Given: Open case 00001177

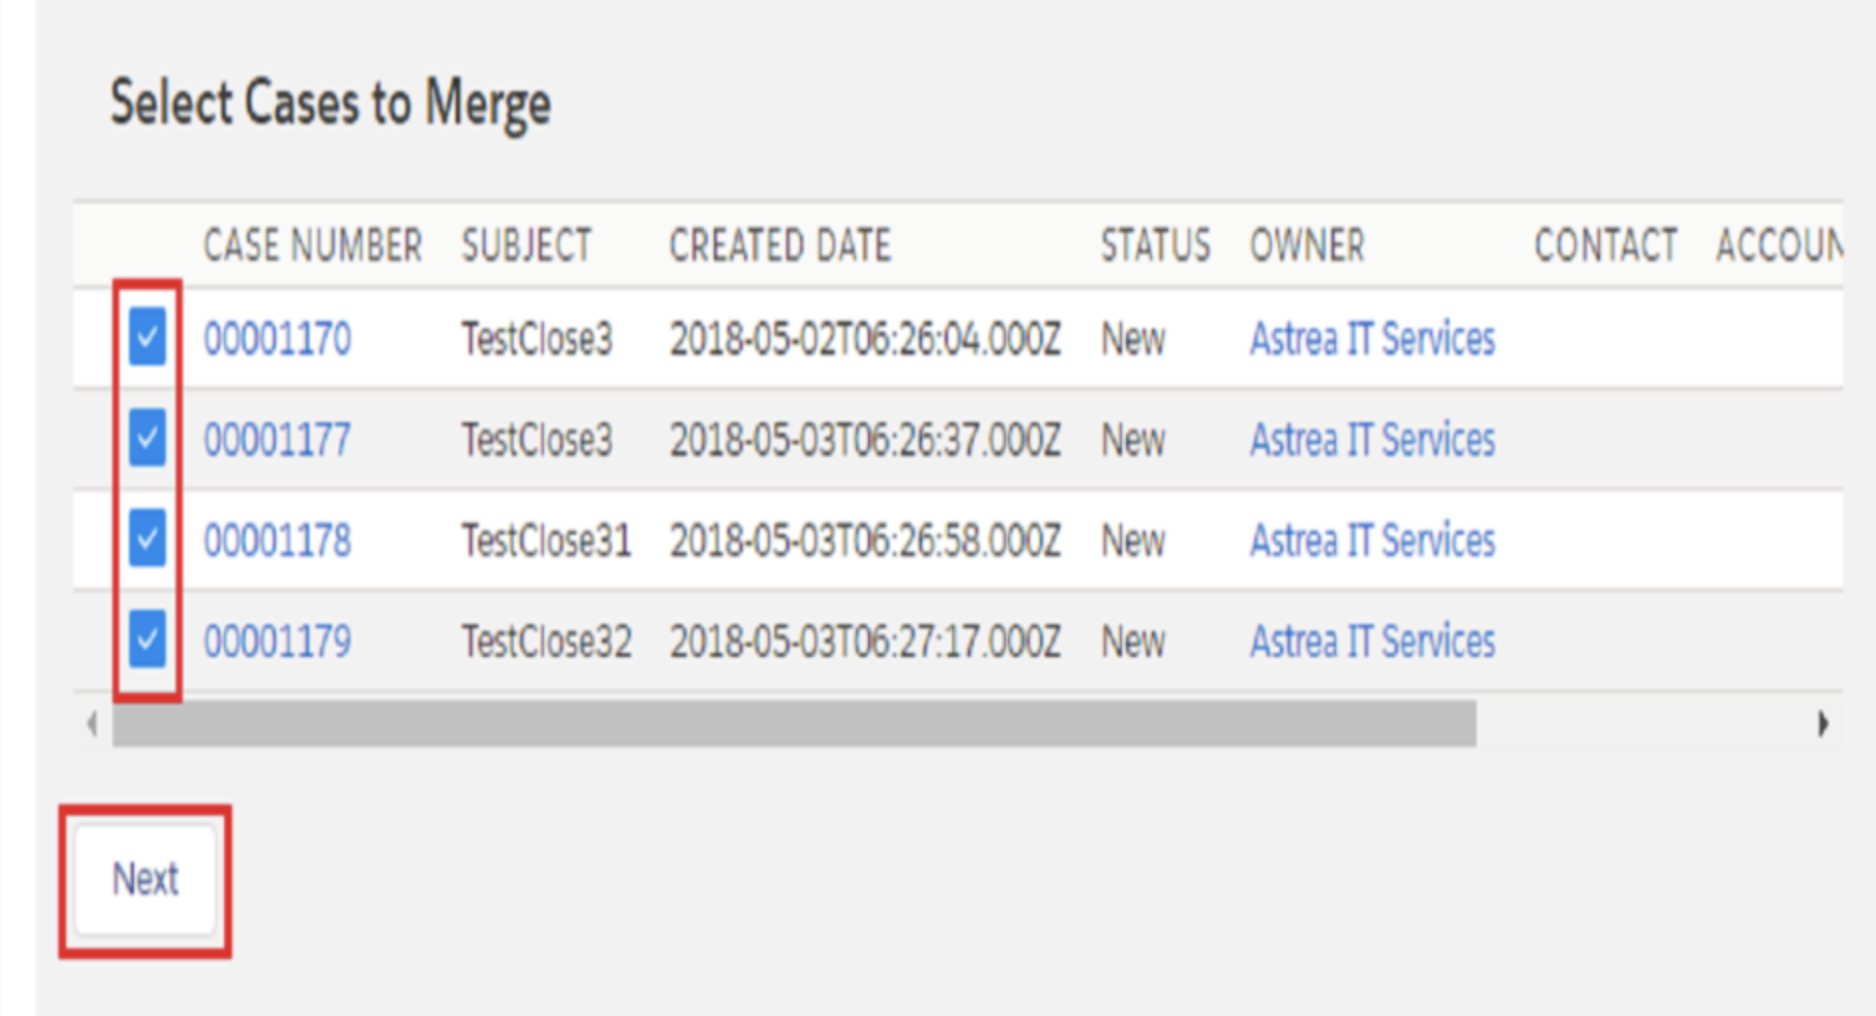Looking at the screenshot, I should coord(277,439).
